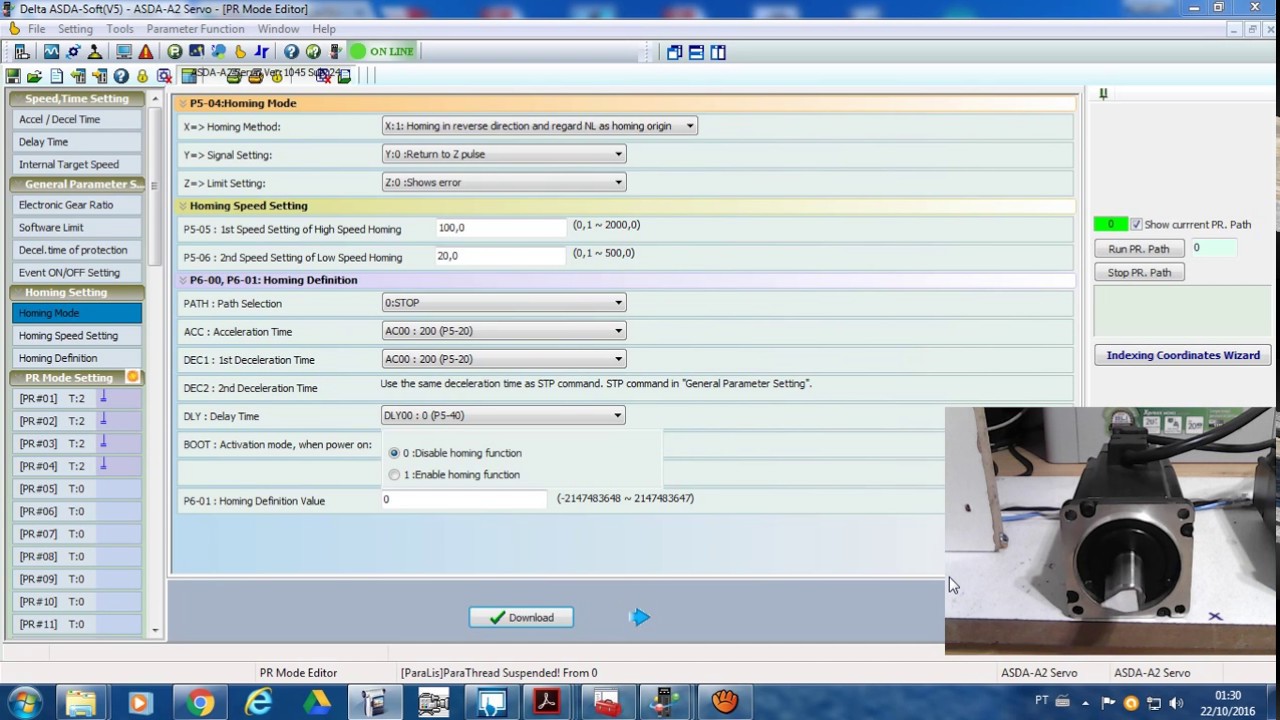Select 'Disable homing function' radio button
The image size is (1280, 720).
tap(394, 453)
